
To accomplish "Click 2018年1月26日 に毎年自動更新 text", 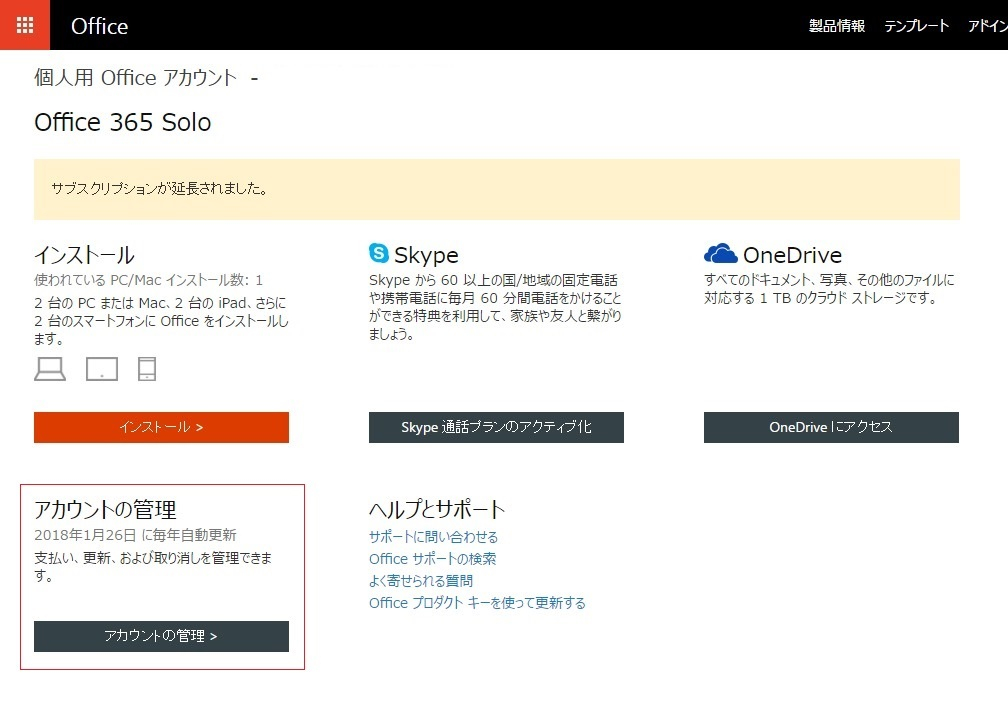I will pyautogui.click(x=135, y=535).
